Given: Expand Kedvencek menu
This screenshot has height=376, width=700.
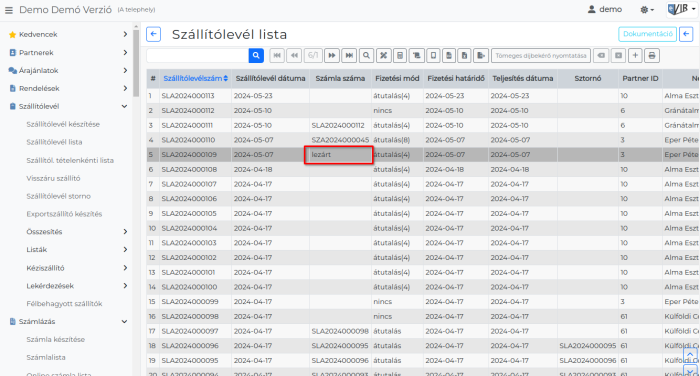Looking at the screenshot, I should [68, 34].
